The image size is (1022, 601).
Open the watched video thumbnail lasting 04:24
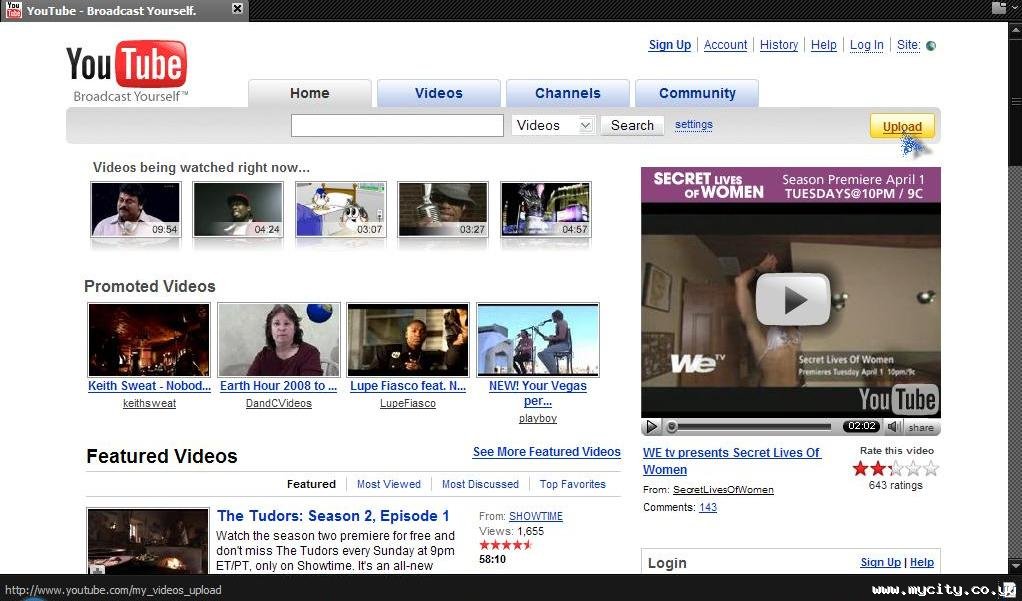coord(238,209)
